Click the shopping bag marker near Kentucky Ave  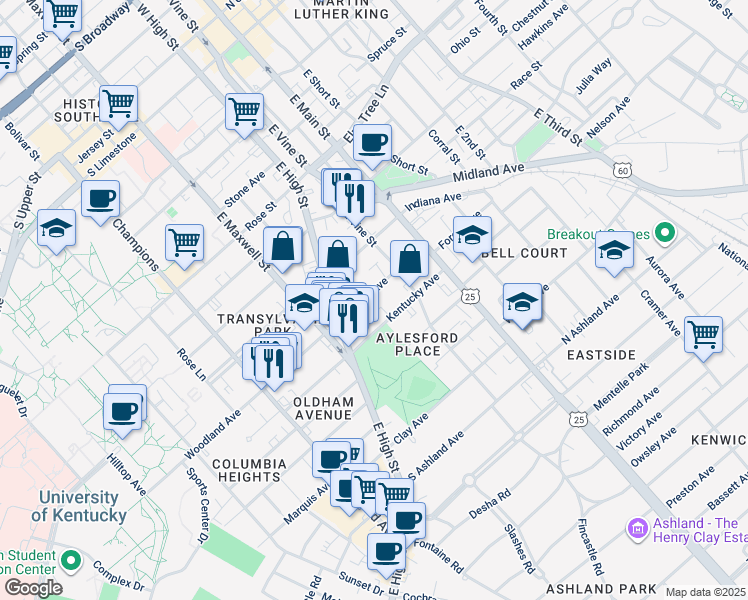click(x=409, y=260)
